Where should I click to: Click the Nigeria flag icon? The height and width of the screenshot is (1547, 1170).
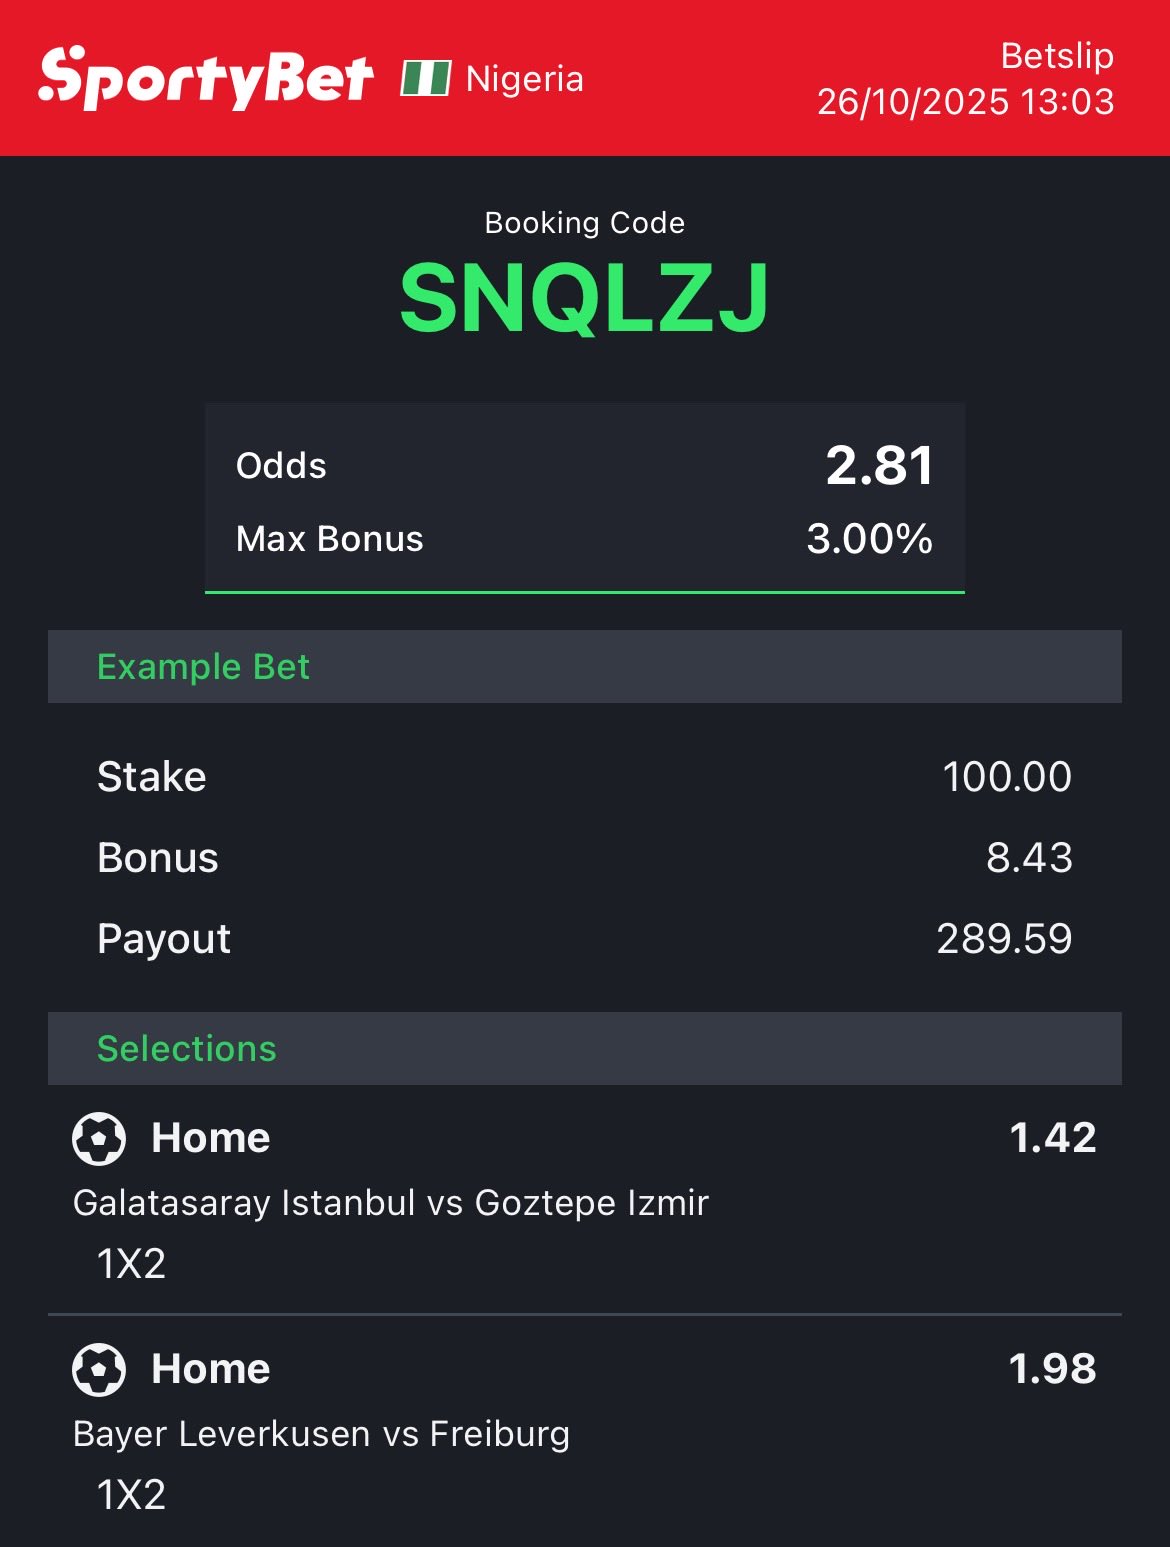click(426, 78)
